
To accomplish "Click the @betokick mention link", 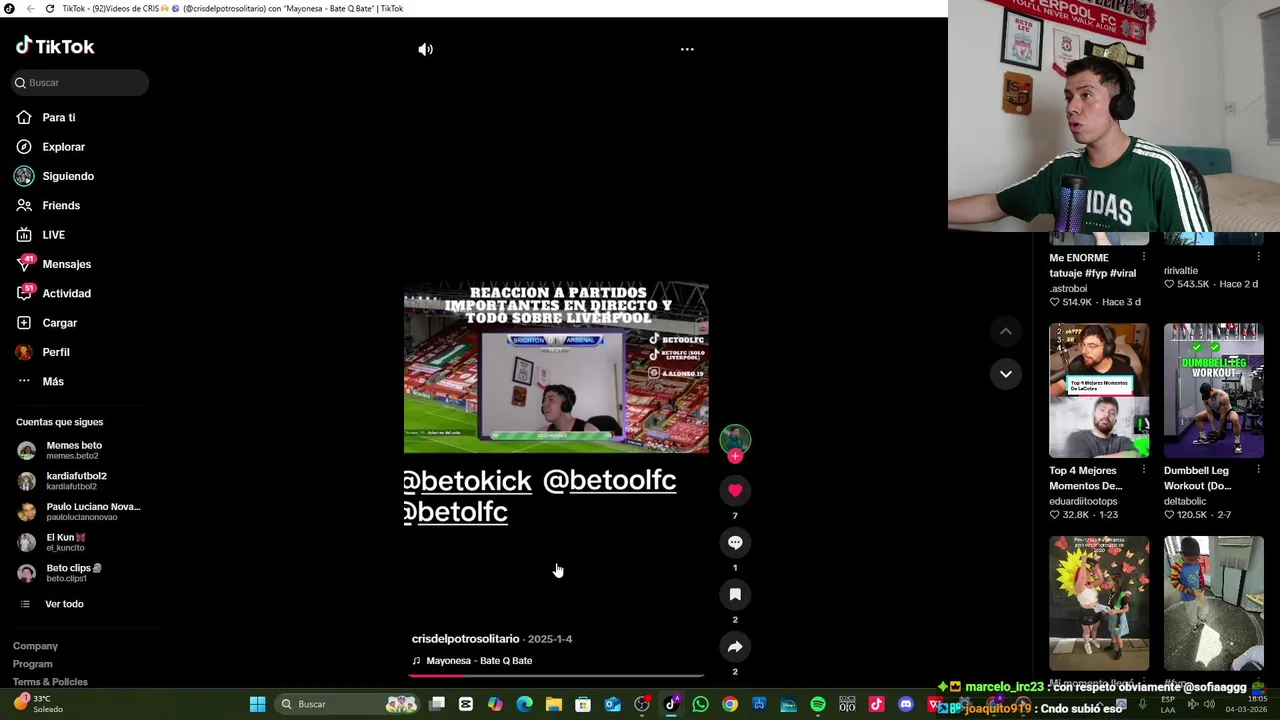I will pyautogui.click(x=467, y=481).
